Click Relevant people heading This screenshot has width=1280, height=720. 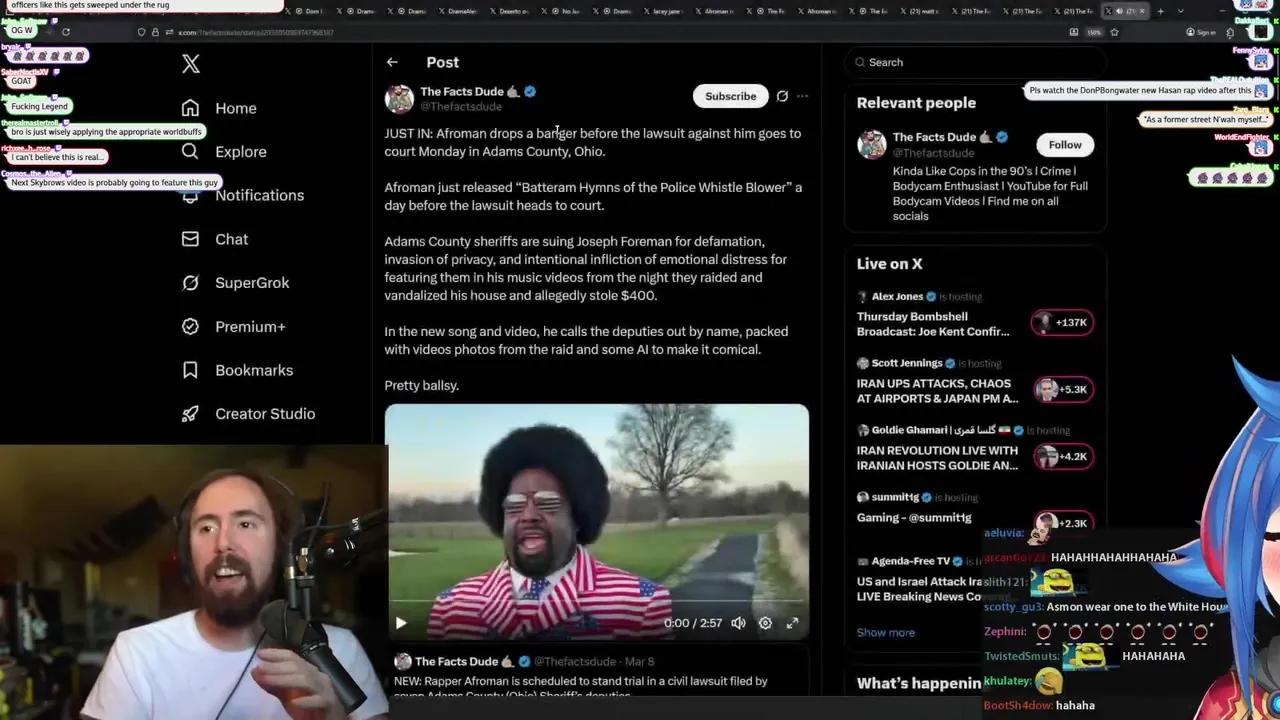pos(916,103)
